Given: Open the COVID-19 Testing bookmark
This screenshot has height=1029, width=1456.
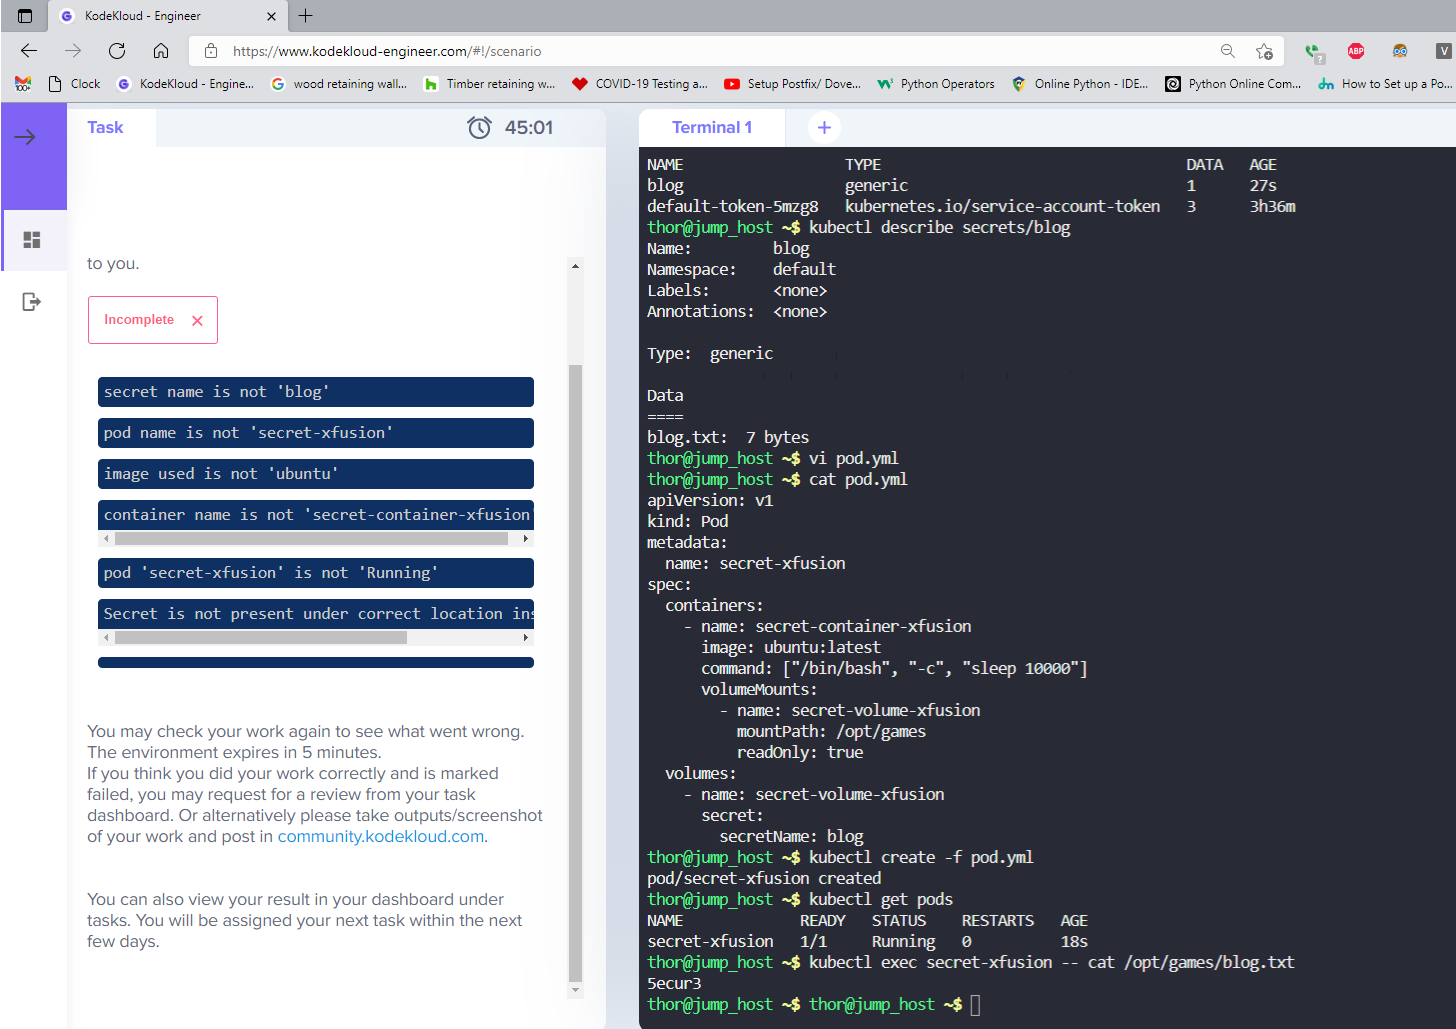Looking at the screenshot, I should pos(640,84).
